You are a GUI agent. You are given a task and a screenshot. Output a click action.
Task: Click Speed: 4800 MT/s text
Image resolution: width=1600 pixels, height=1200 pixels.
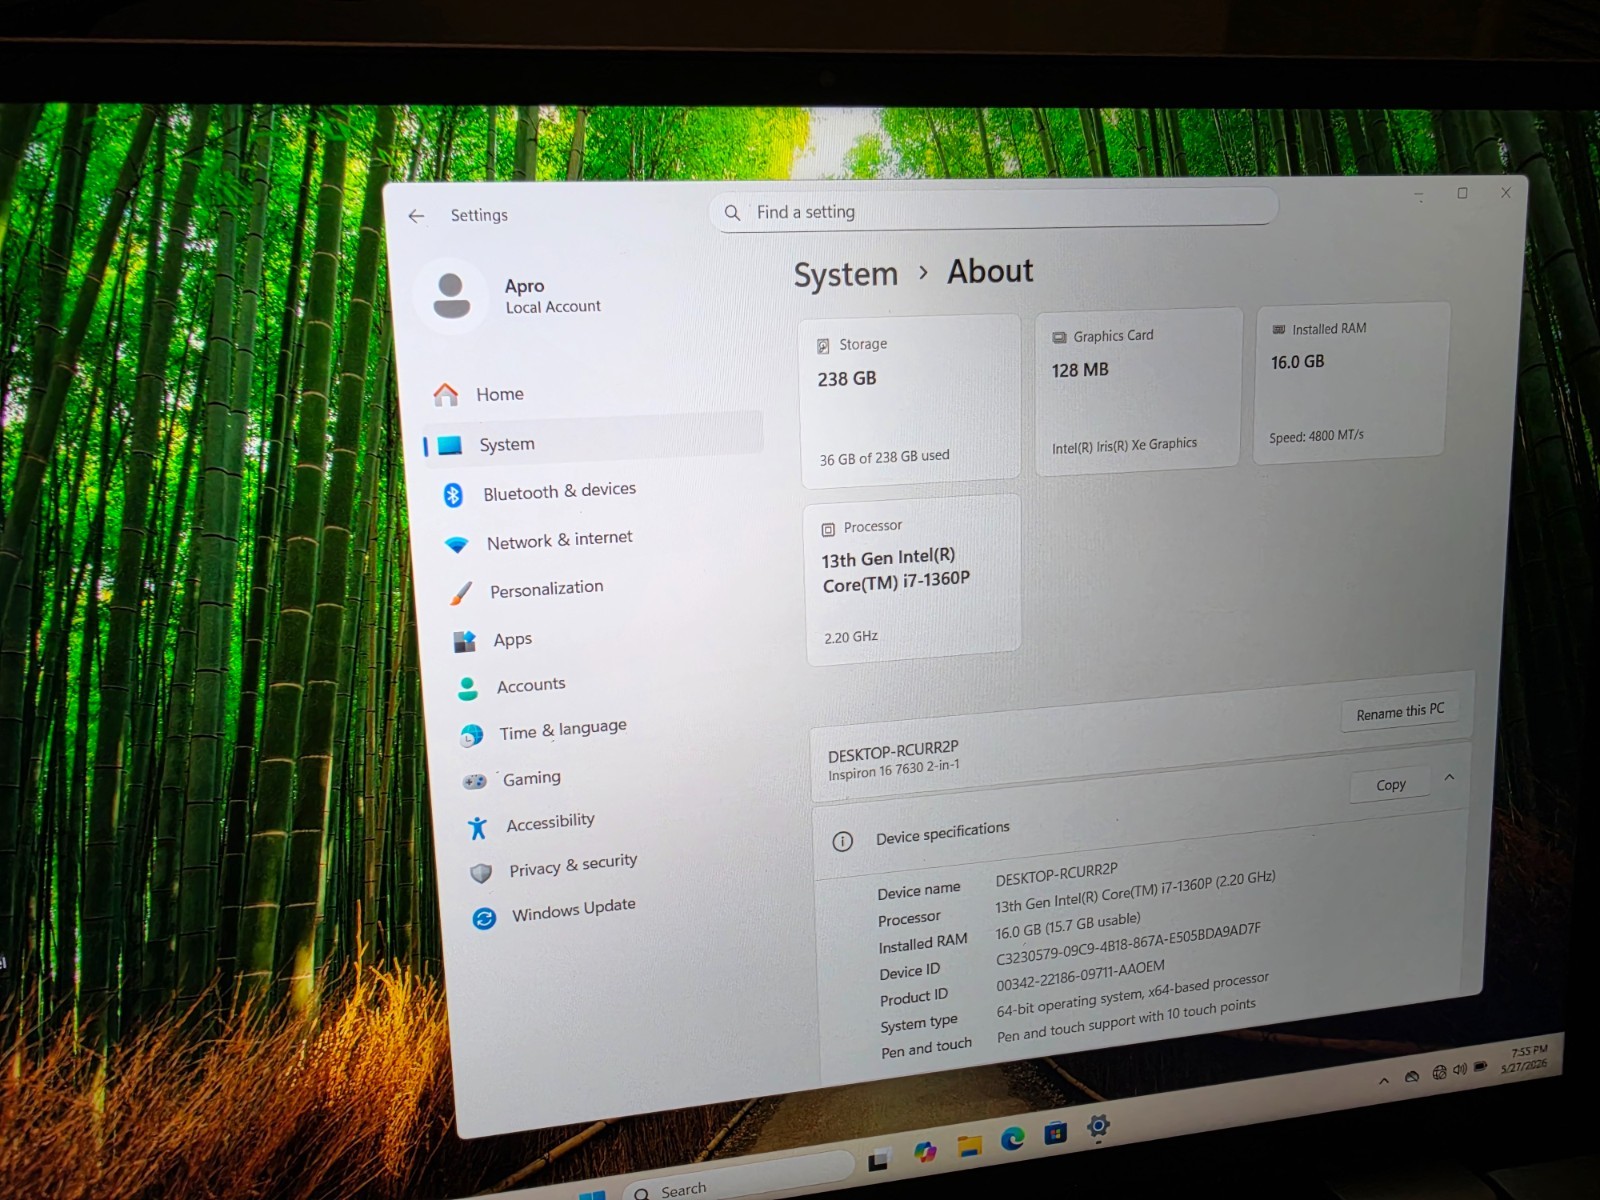tap(1316, 436)
